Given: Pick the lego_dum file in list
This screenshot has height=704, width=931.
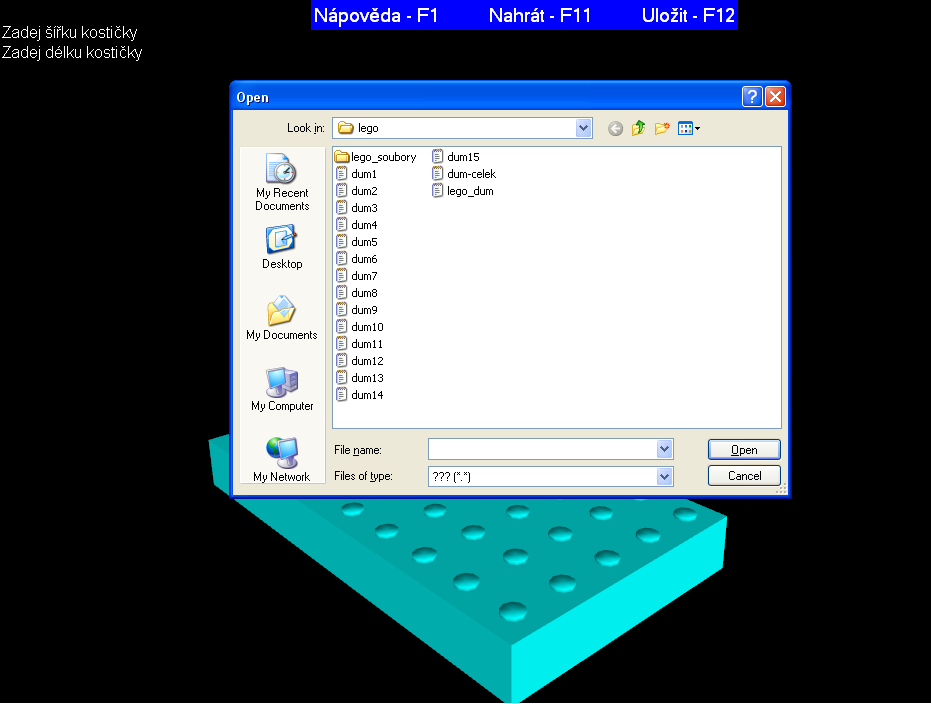Looking at the screenshot, I should [470, 191].
